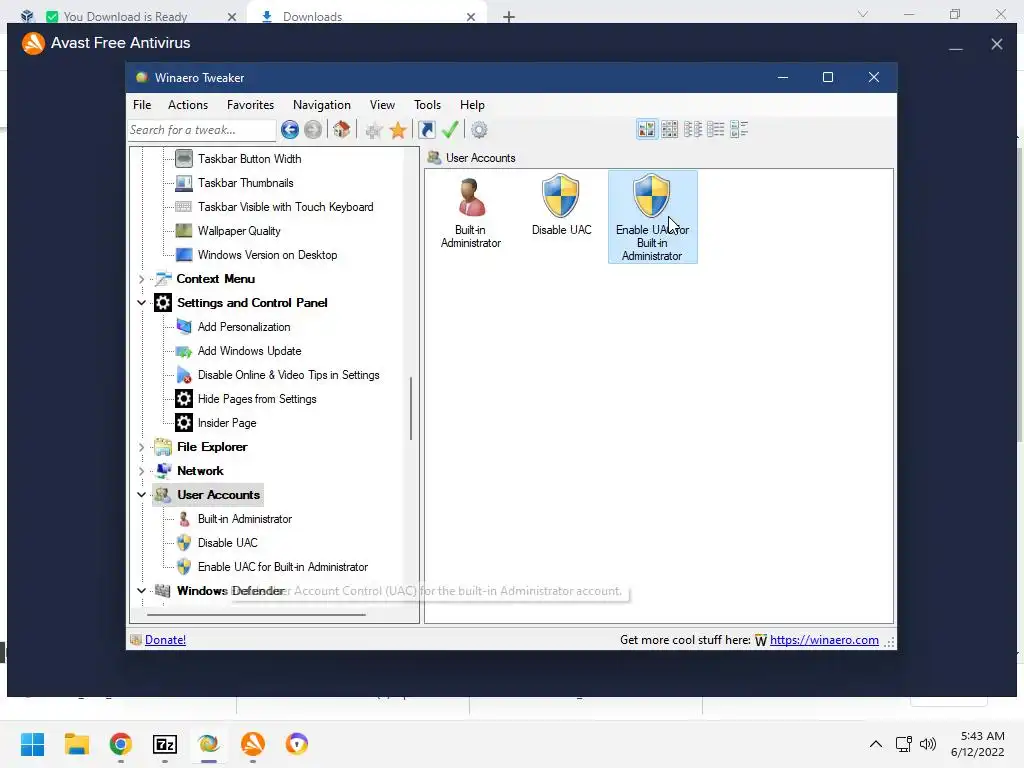Screen dimensions: 1024x768
Task: Select Add Windows Update in tree
Action: (x=249, y=351)
